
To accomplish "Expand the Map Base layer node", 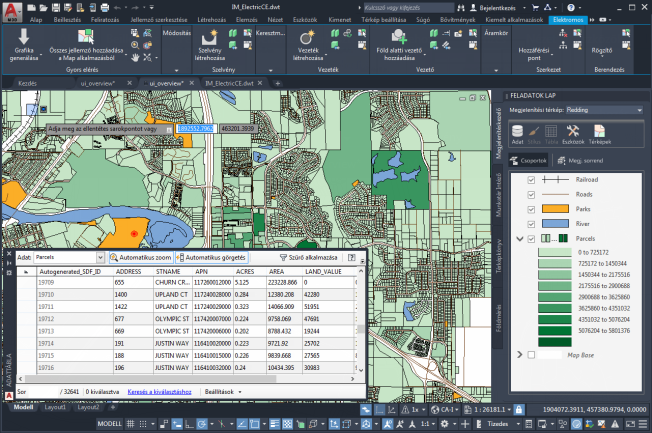I will [x=518, y=354].
